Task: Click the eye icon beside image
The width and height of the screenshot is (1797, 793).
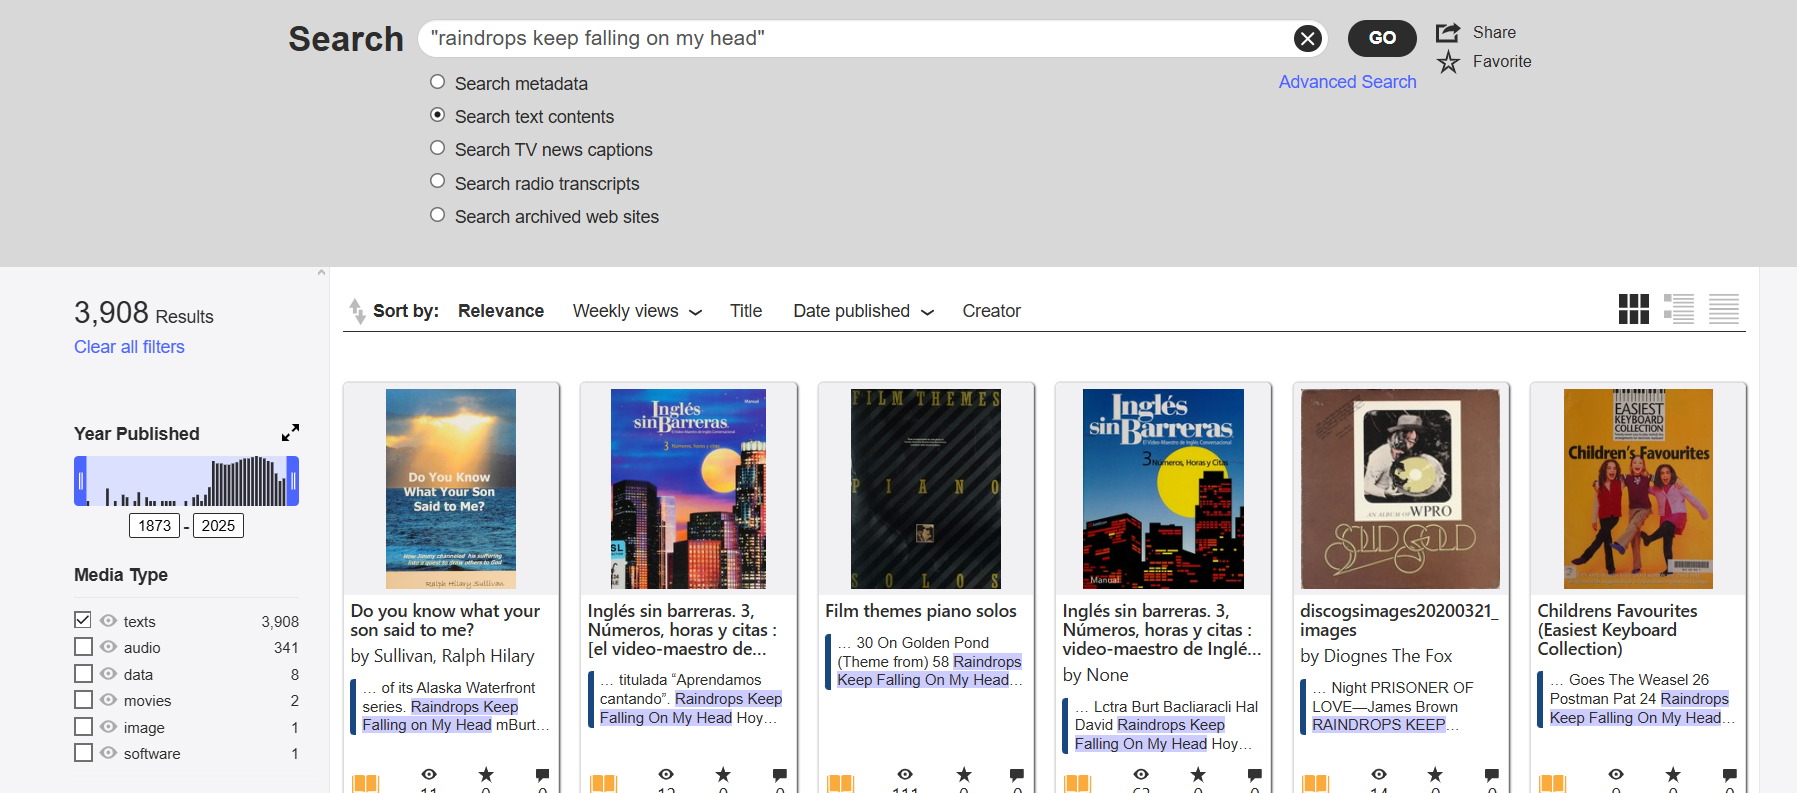Action: 108,727
